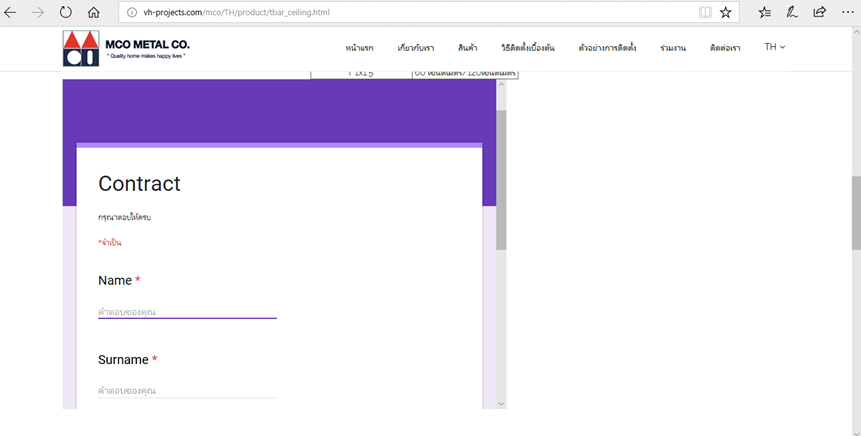This screenshot has width=861, height=436.
Task: Open the favorites hub icon
Action: (x=764, y=12)
